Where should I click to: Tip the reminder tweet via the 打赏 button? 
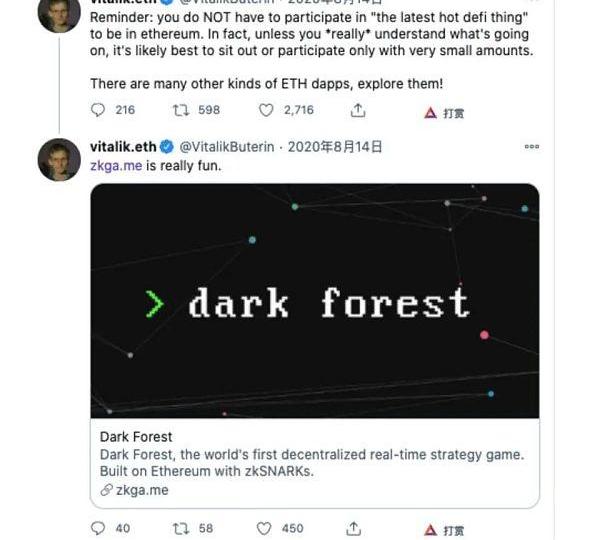point(445,113)
